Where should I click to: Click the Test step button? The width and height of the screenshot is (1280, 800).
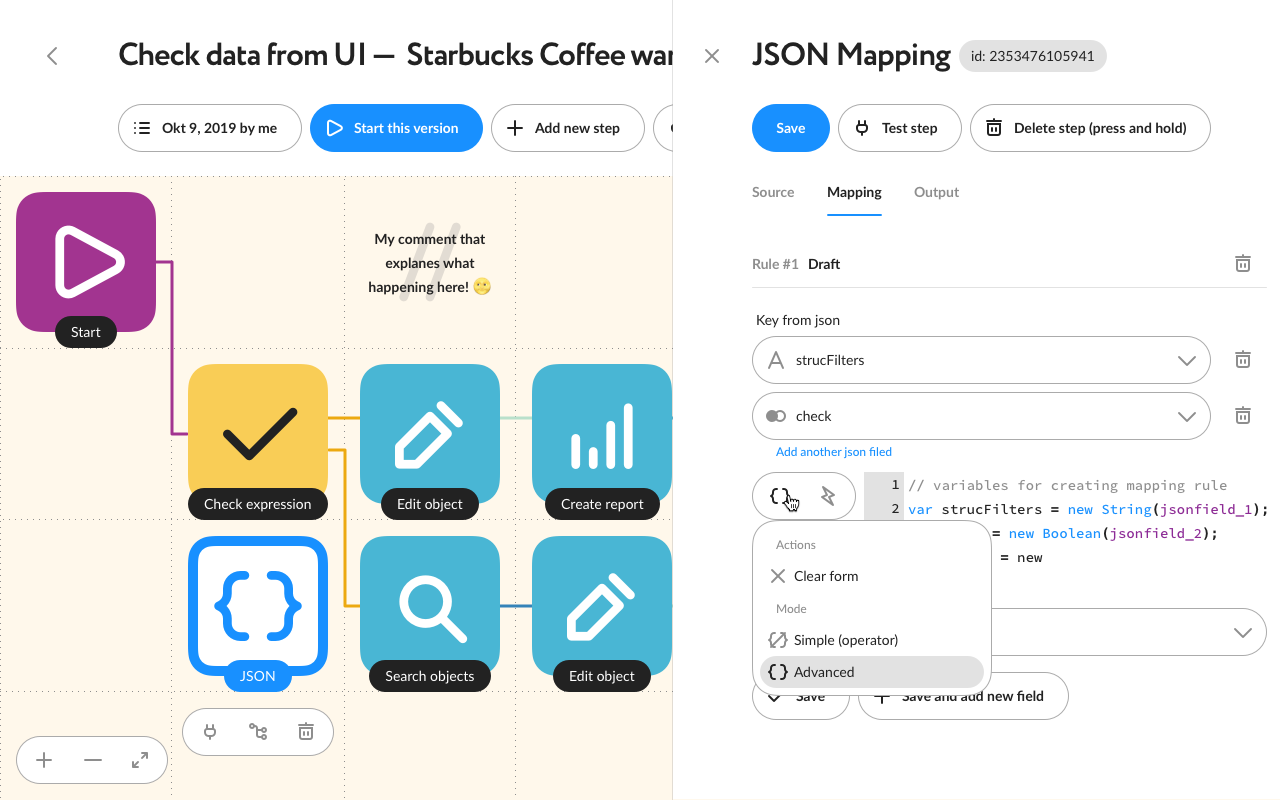point(900,128)
